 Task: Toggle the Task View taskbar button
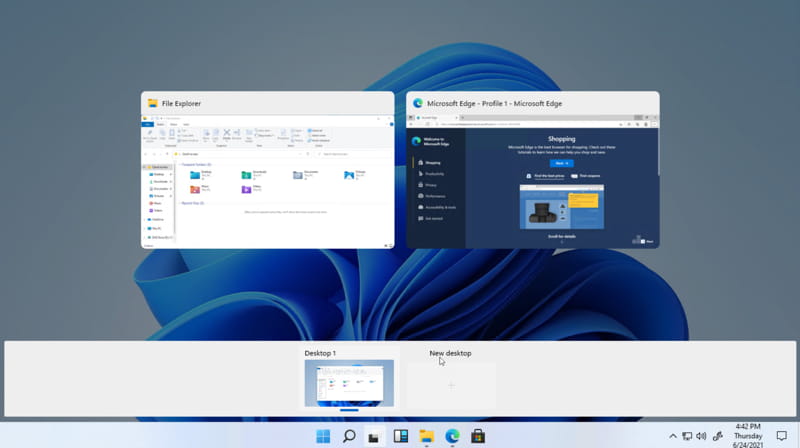374,437
